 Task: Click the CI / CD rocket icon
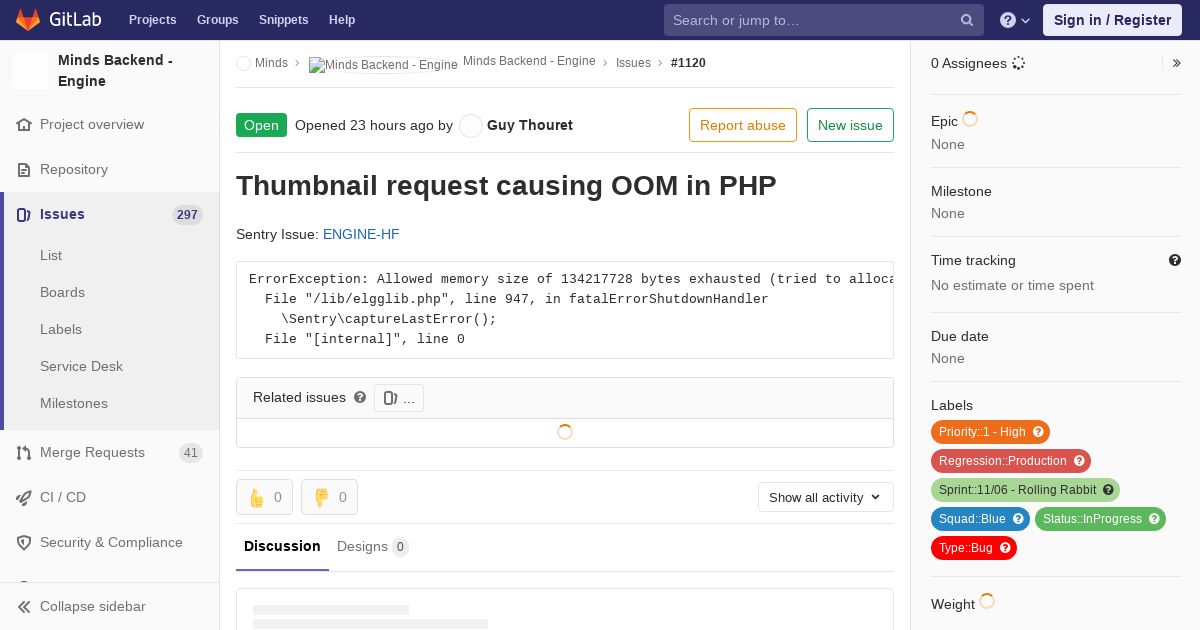tap(24, 498)
